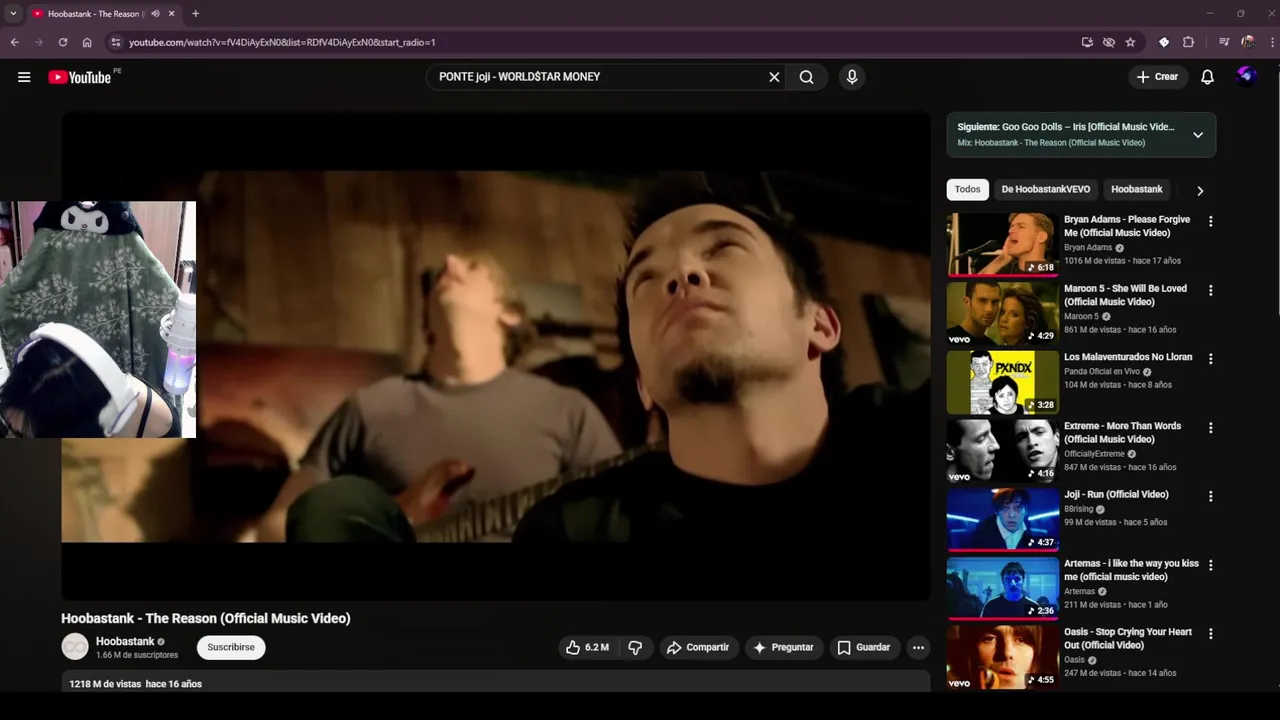Image resolution: width=1280 pixels, height=720 pixels.
Task: Open the browser extensions puzzle icon
Action: [x=1188, y=42]
